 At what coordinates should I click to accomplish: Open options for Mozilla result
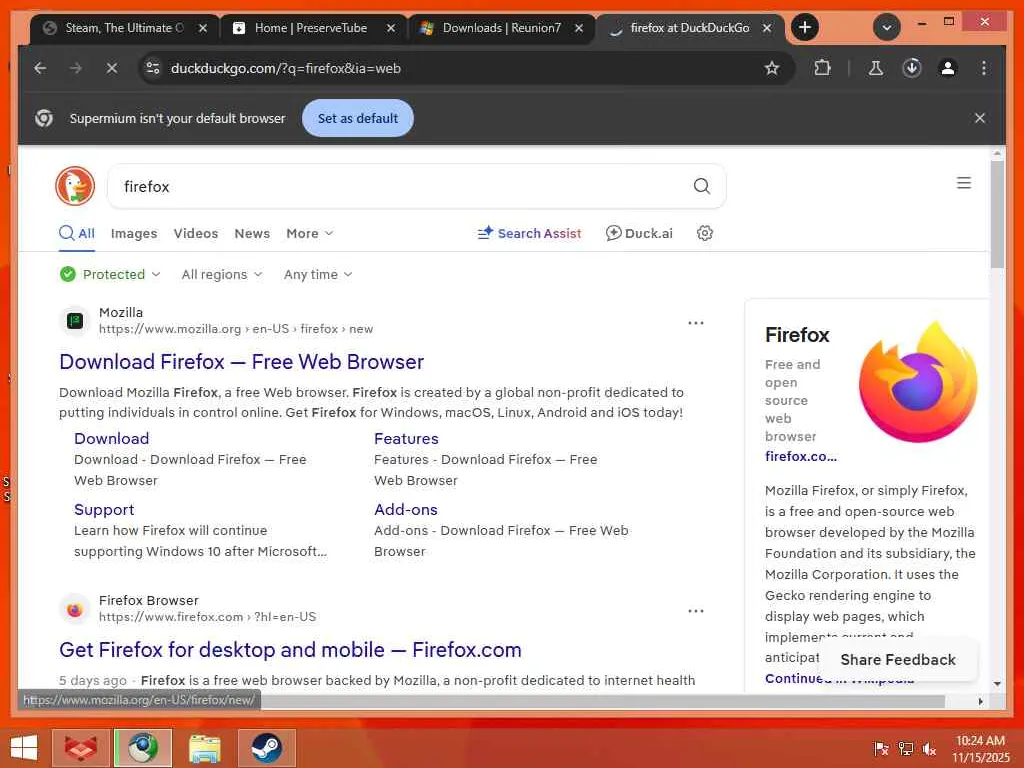click(x=696, y=323)
